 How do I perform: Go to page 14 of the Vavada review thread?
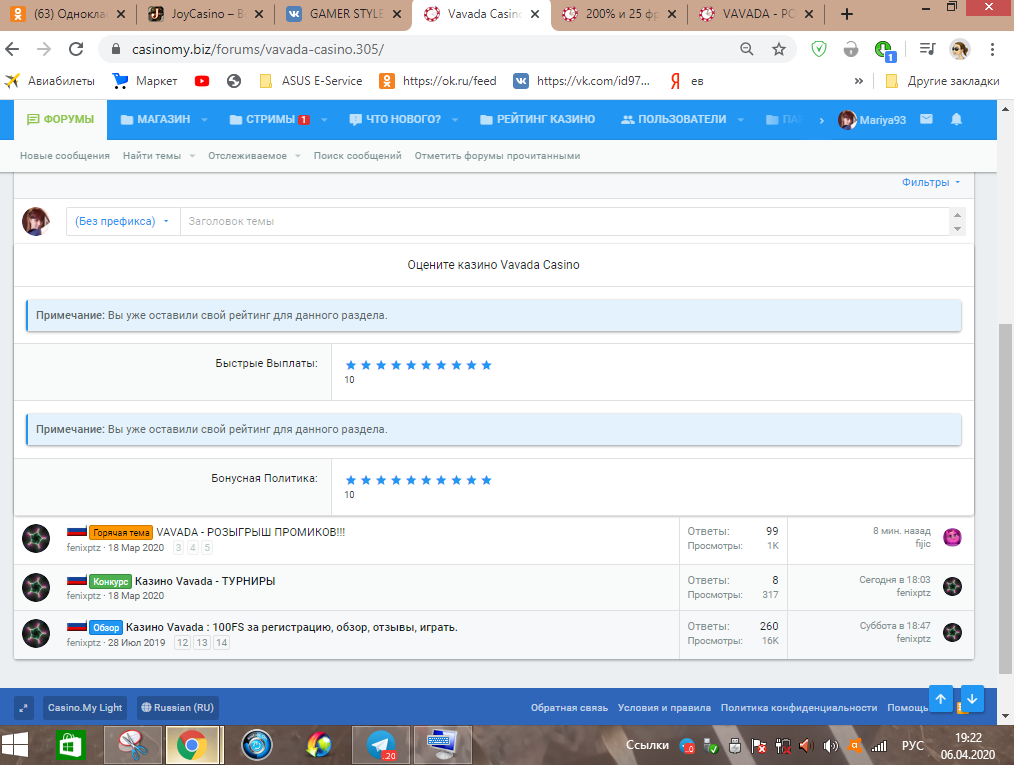(221, 643)
